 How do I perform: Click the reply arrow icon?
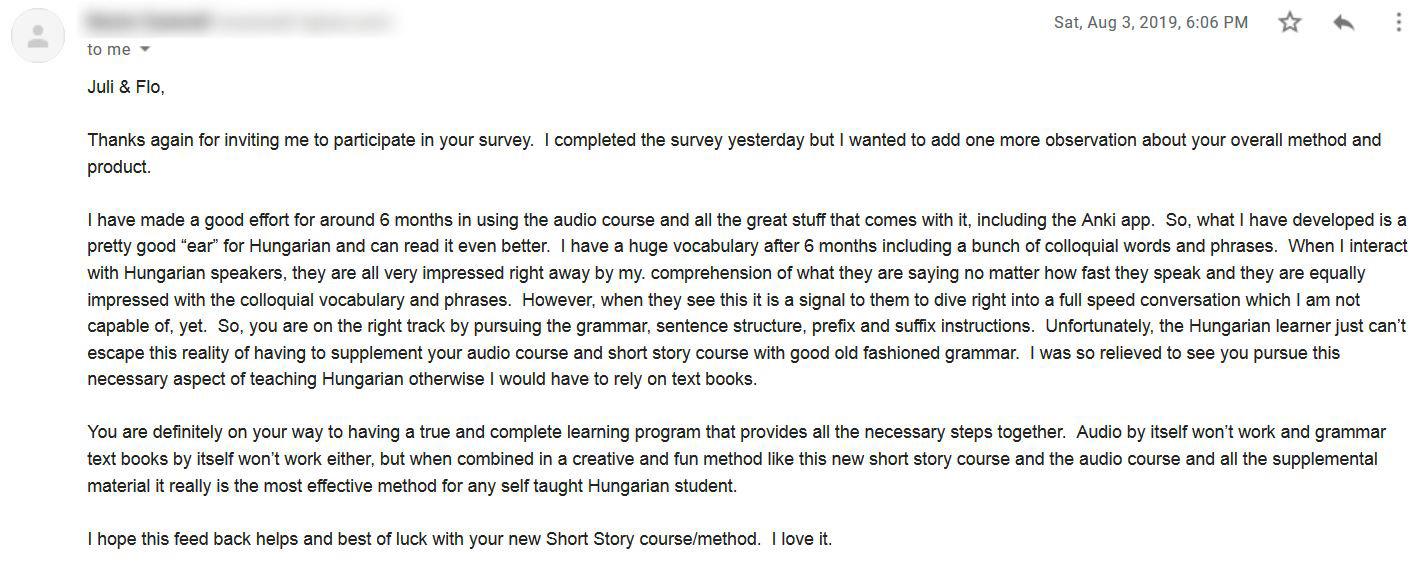tap(1344, 22)
